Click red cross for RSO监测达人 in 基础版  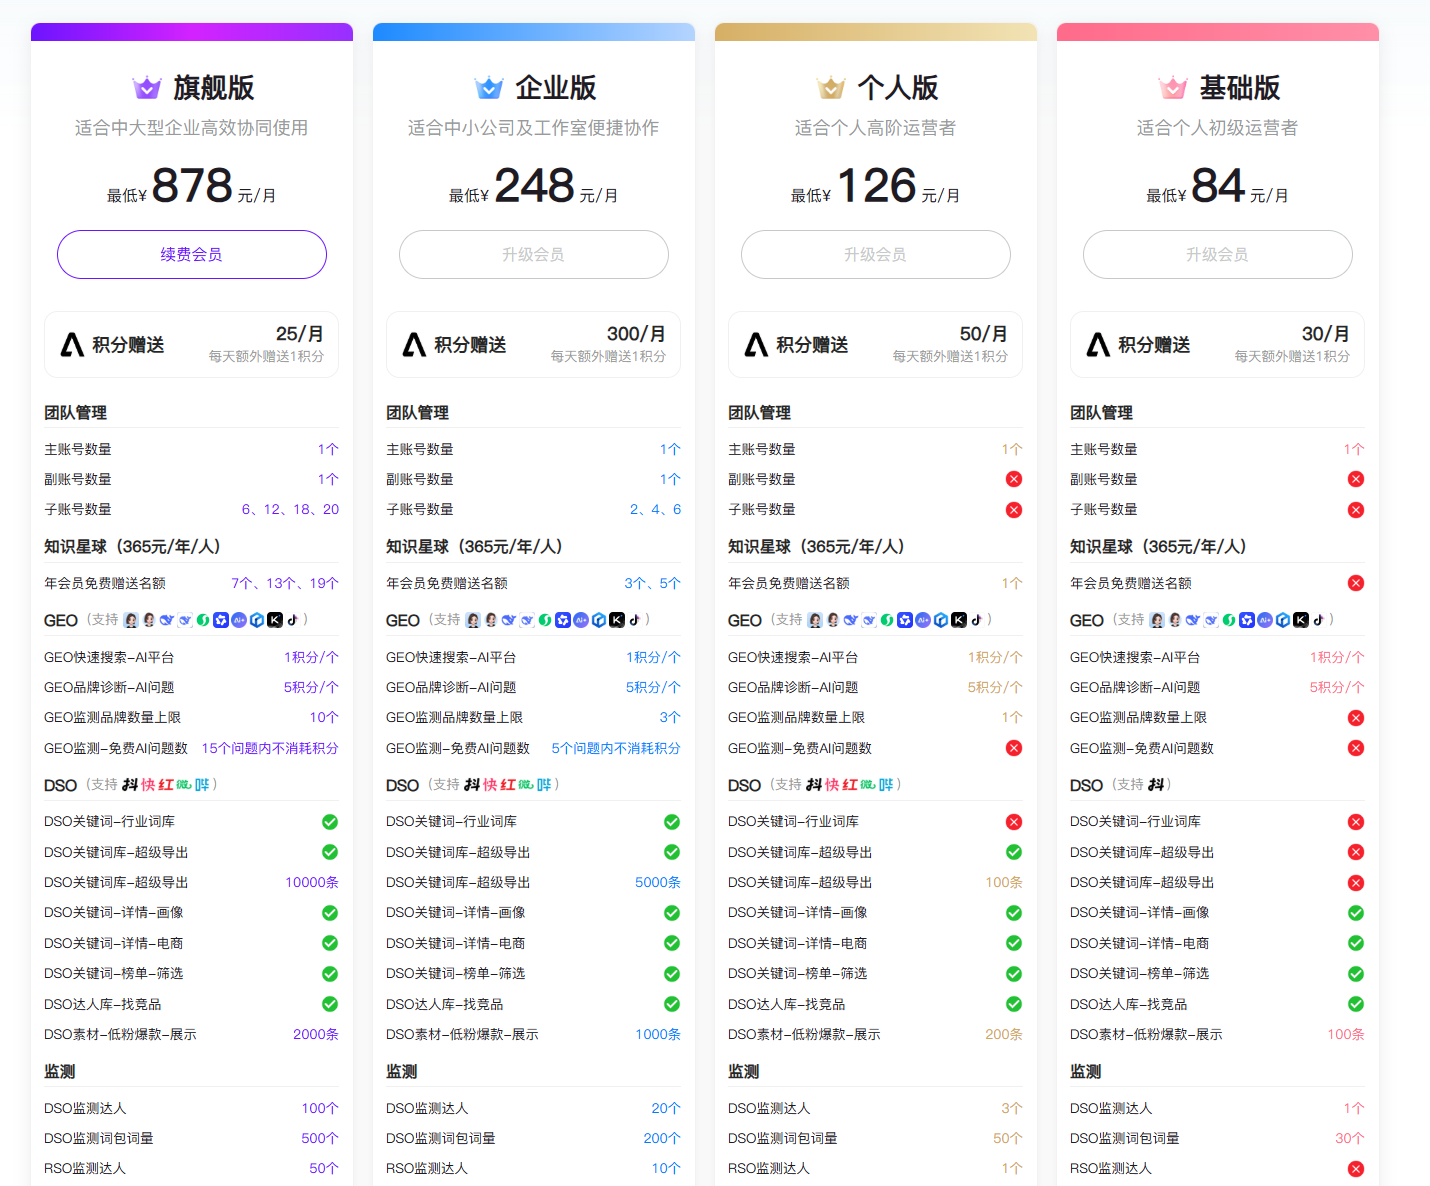point(1356,1169)
